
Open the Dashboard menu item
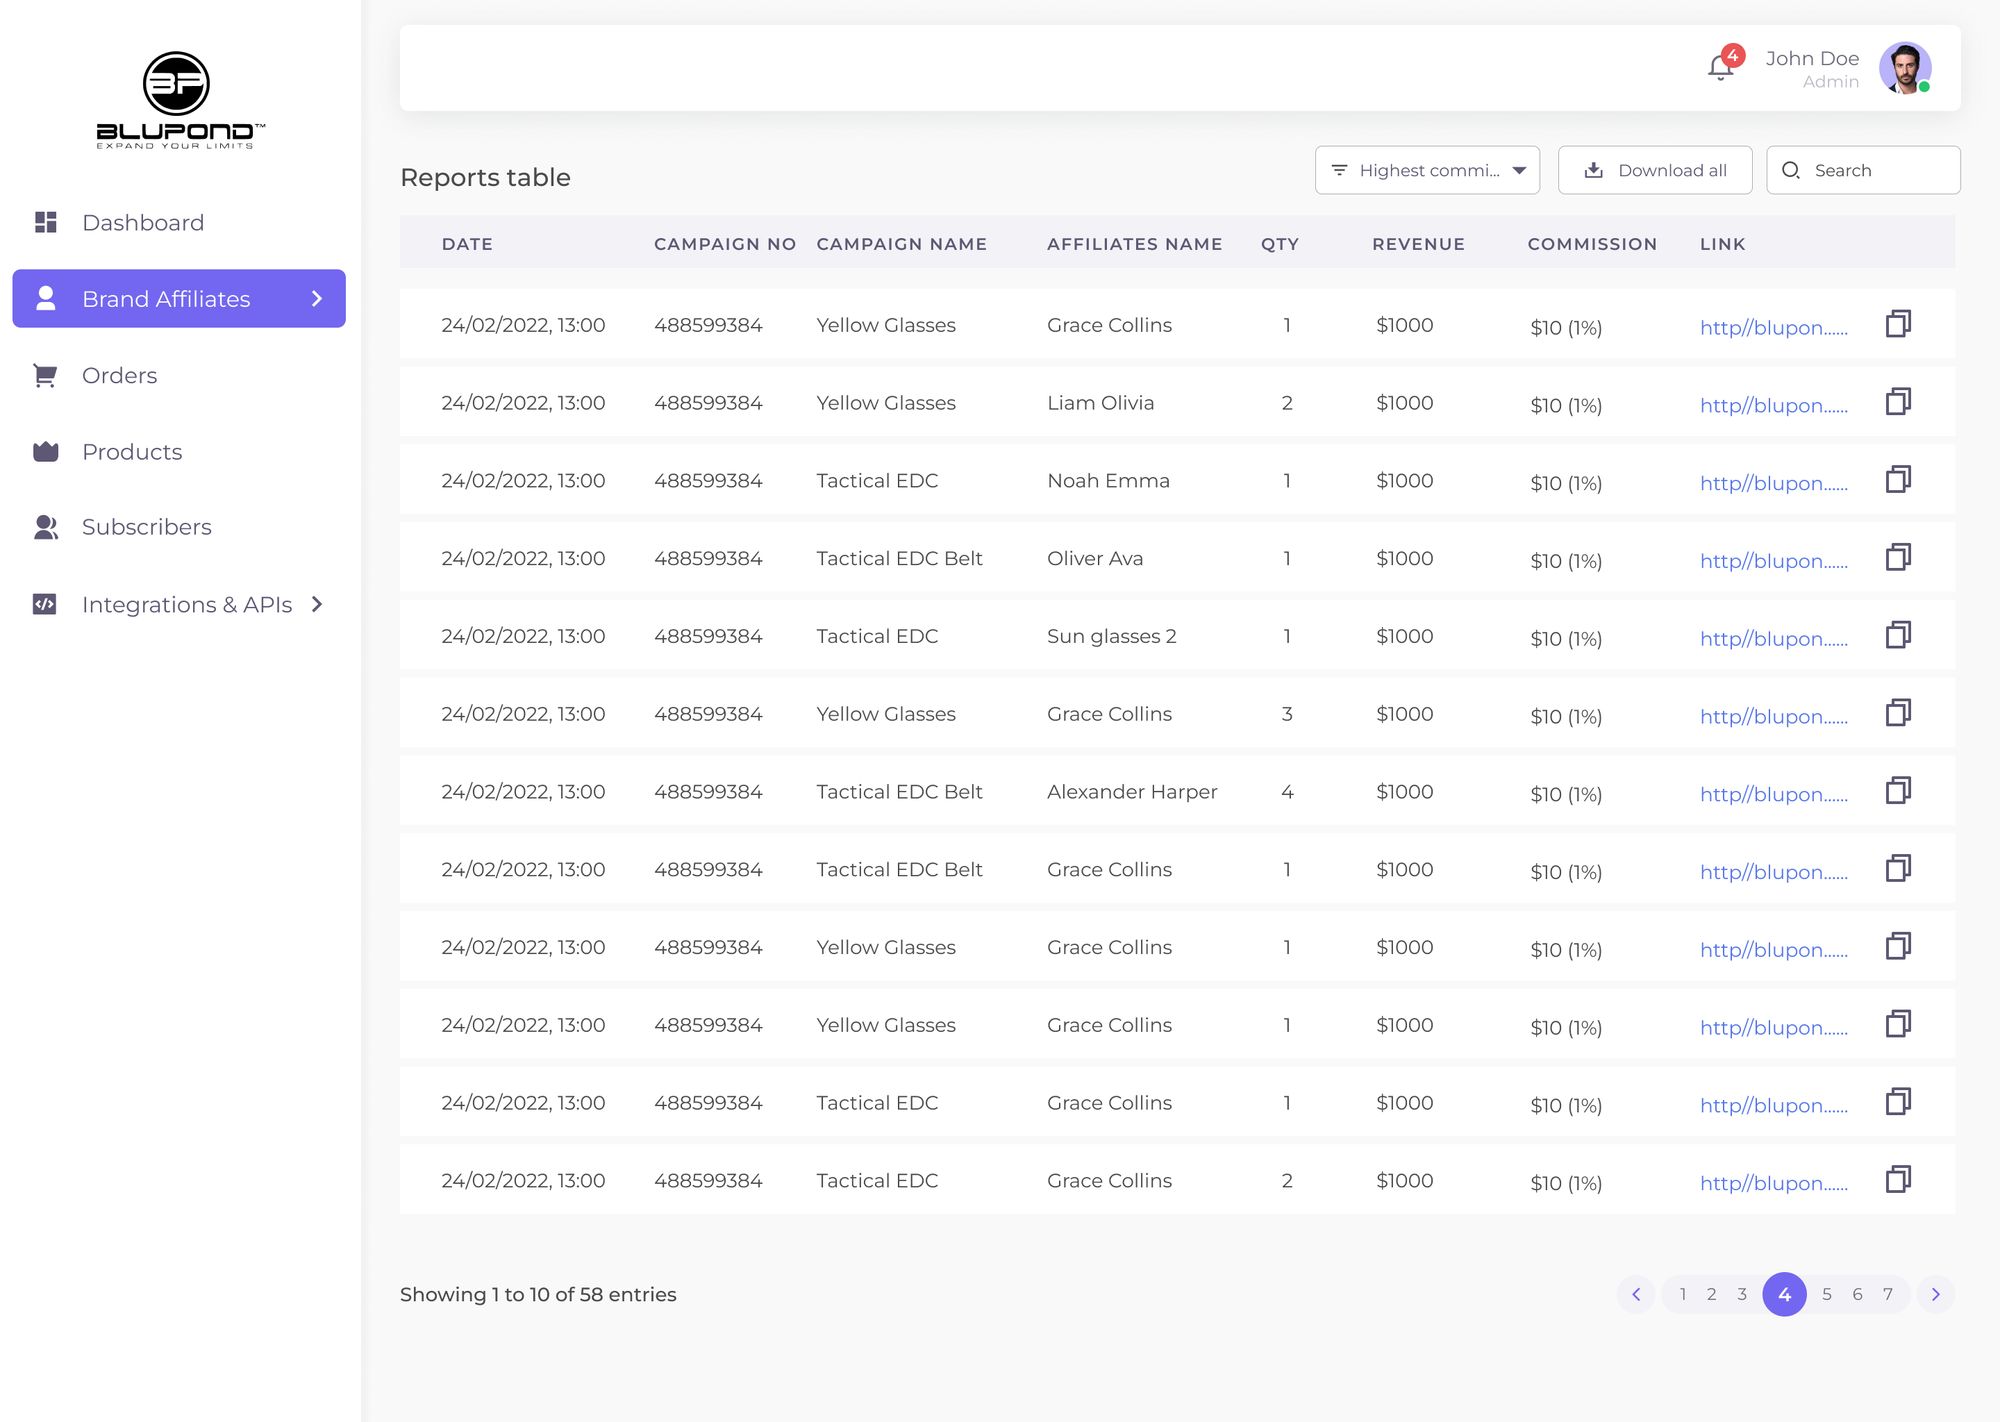[143, 223]
